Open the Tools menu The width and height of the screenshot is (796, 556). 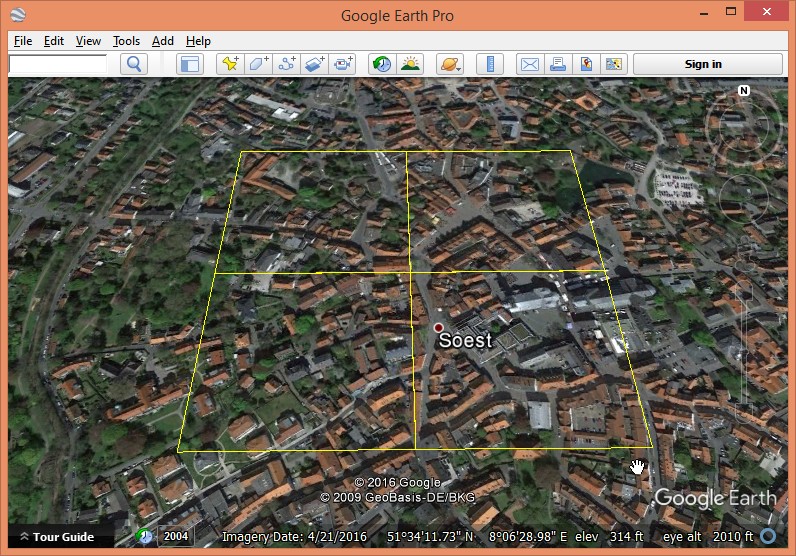(126, 41)
